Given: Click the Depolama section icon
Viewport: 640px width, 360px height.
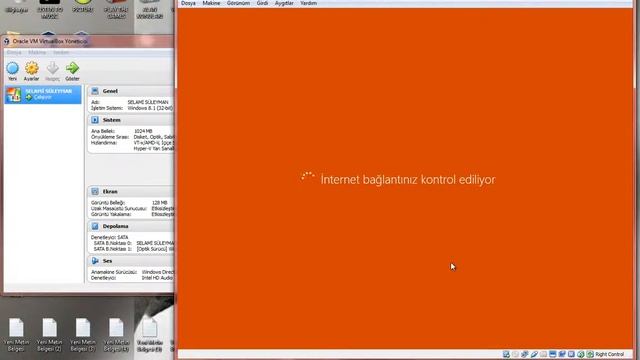Looking at the screenshot, I should pos(95,226).
